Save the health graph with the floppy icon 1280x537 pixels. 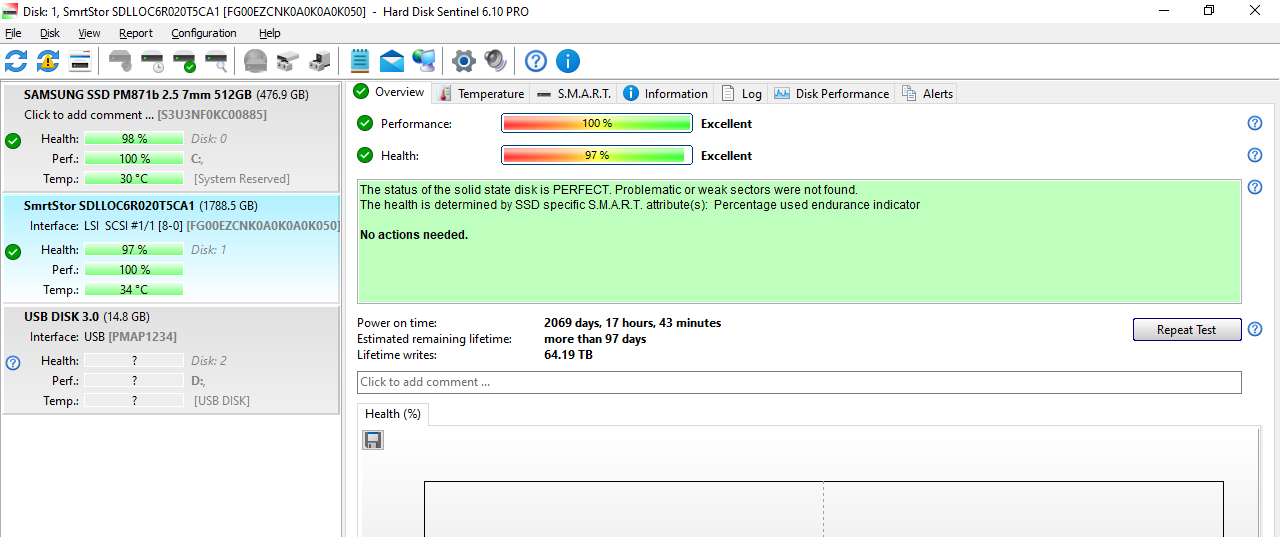click(373, 440)
